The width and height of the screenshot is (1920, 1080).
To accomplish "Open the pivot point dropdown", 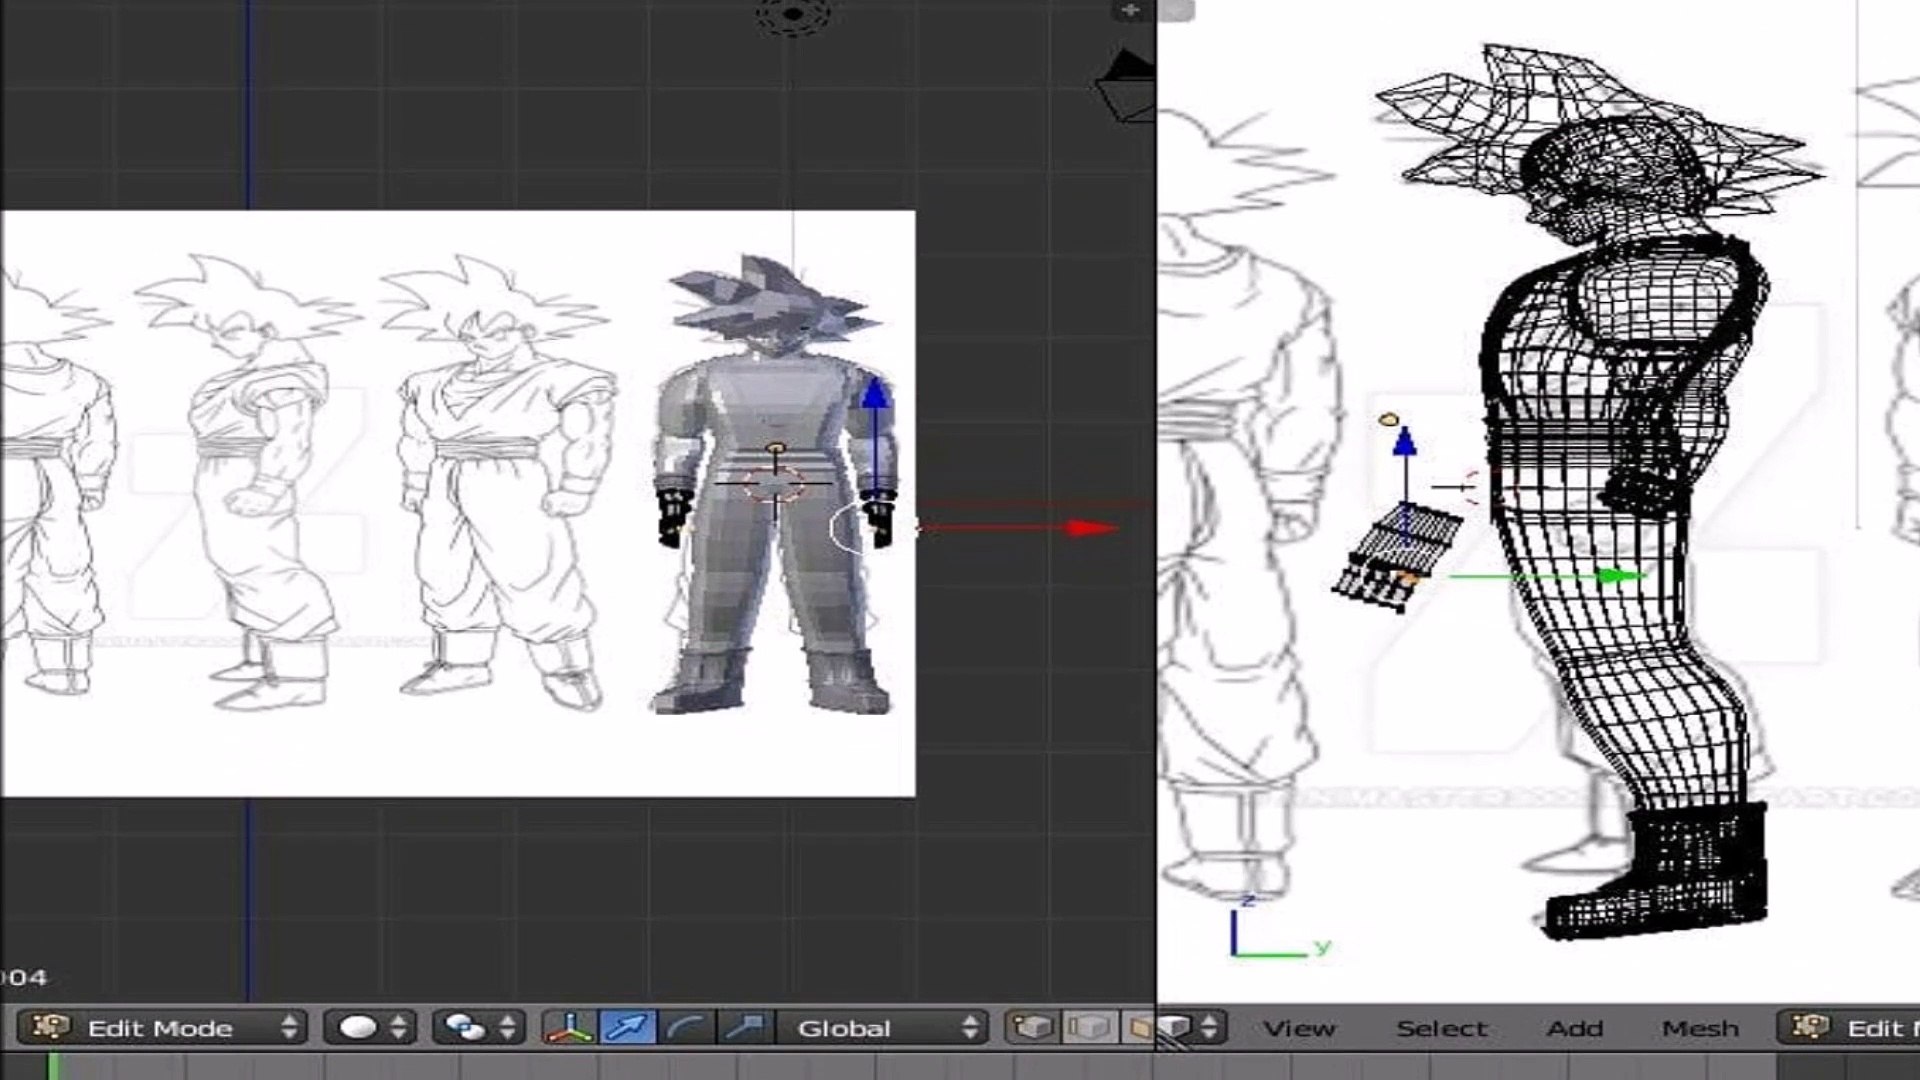I will (x=478, y=1027).
